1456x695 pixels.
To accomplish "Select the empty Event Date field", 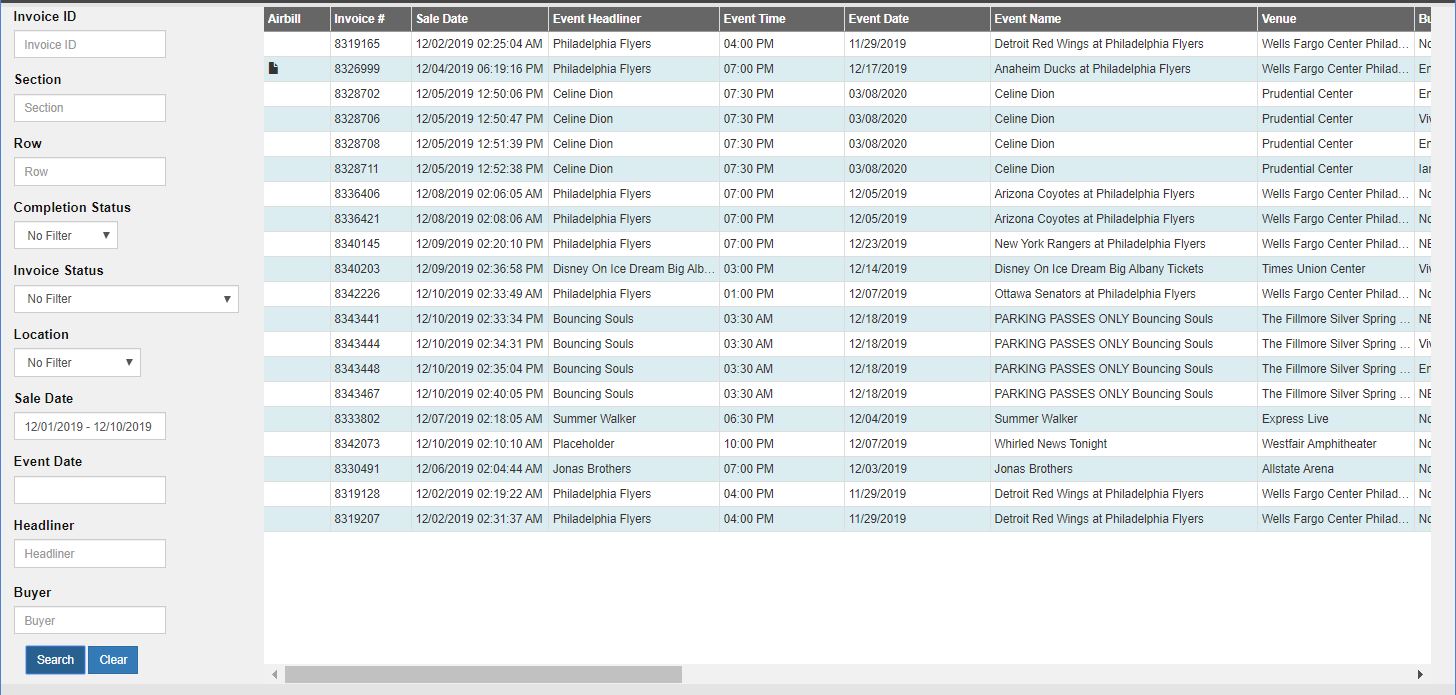I will point(89,490).
